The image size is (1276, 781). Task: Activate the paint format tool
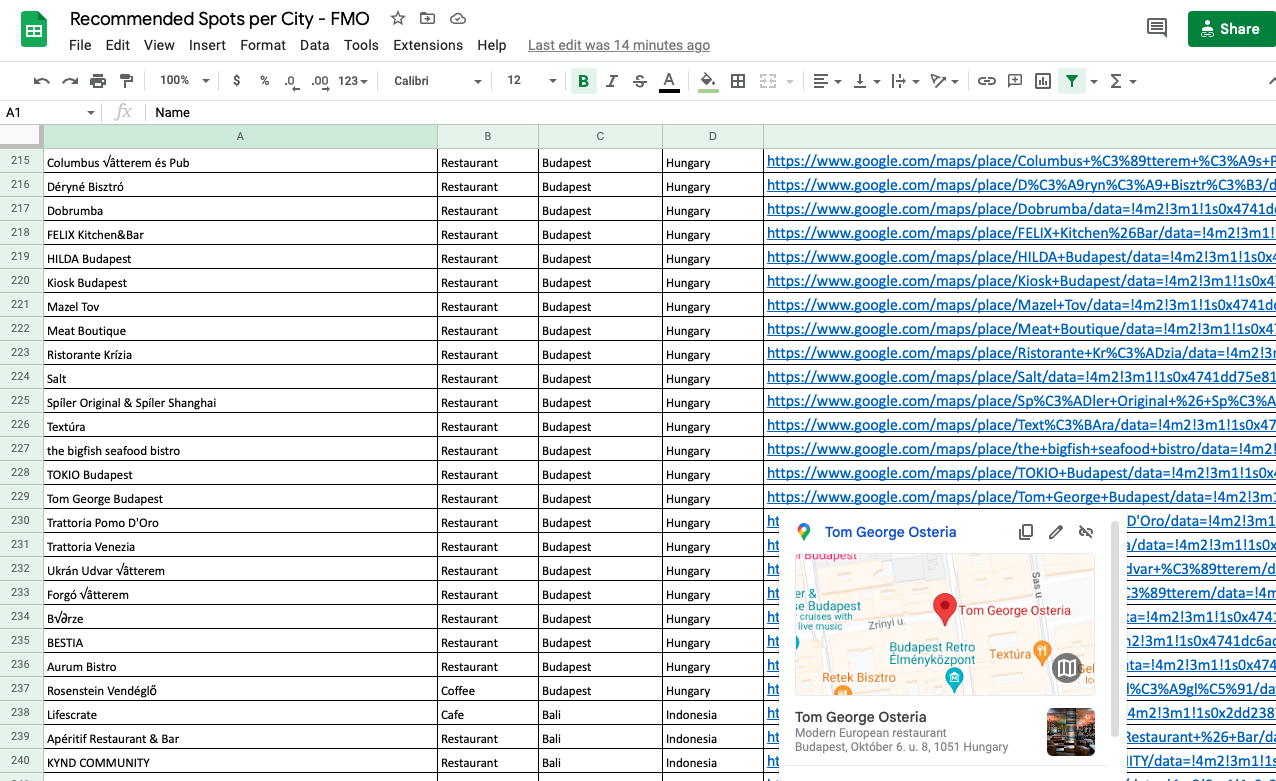point(126,81)
